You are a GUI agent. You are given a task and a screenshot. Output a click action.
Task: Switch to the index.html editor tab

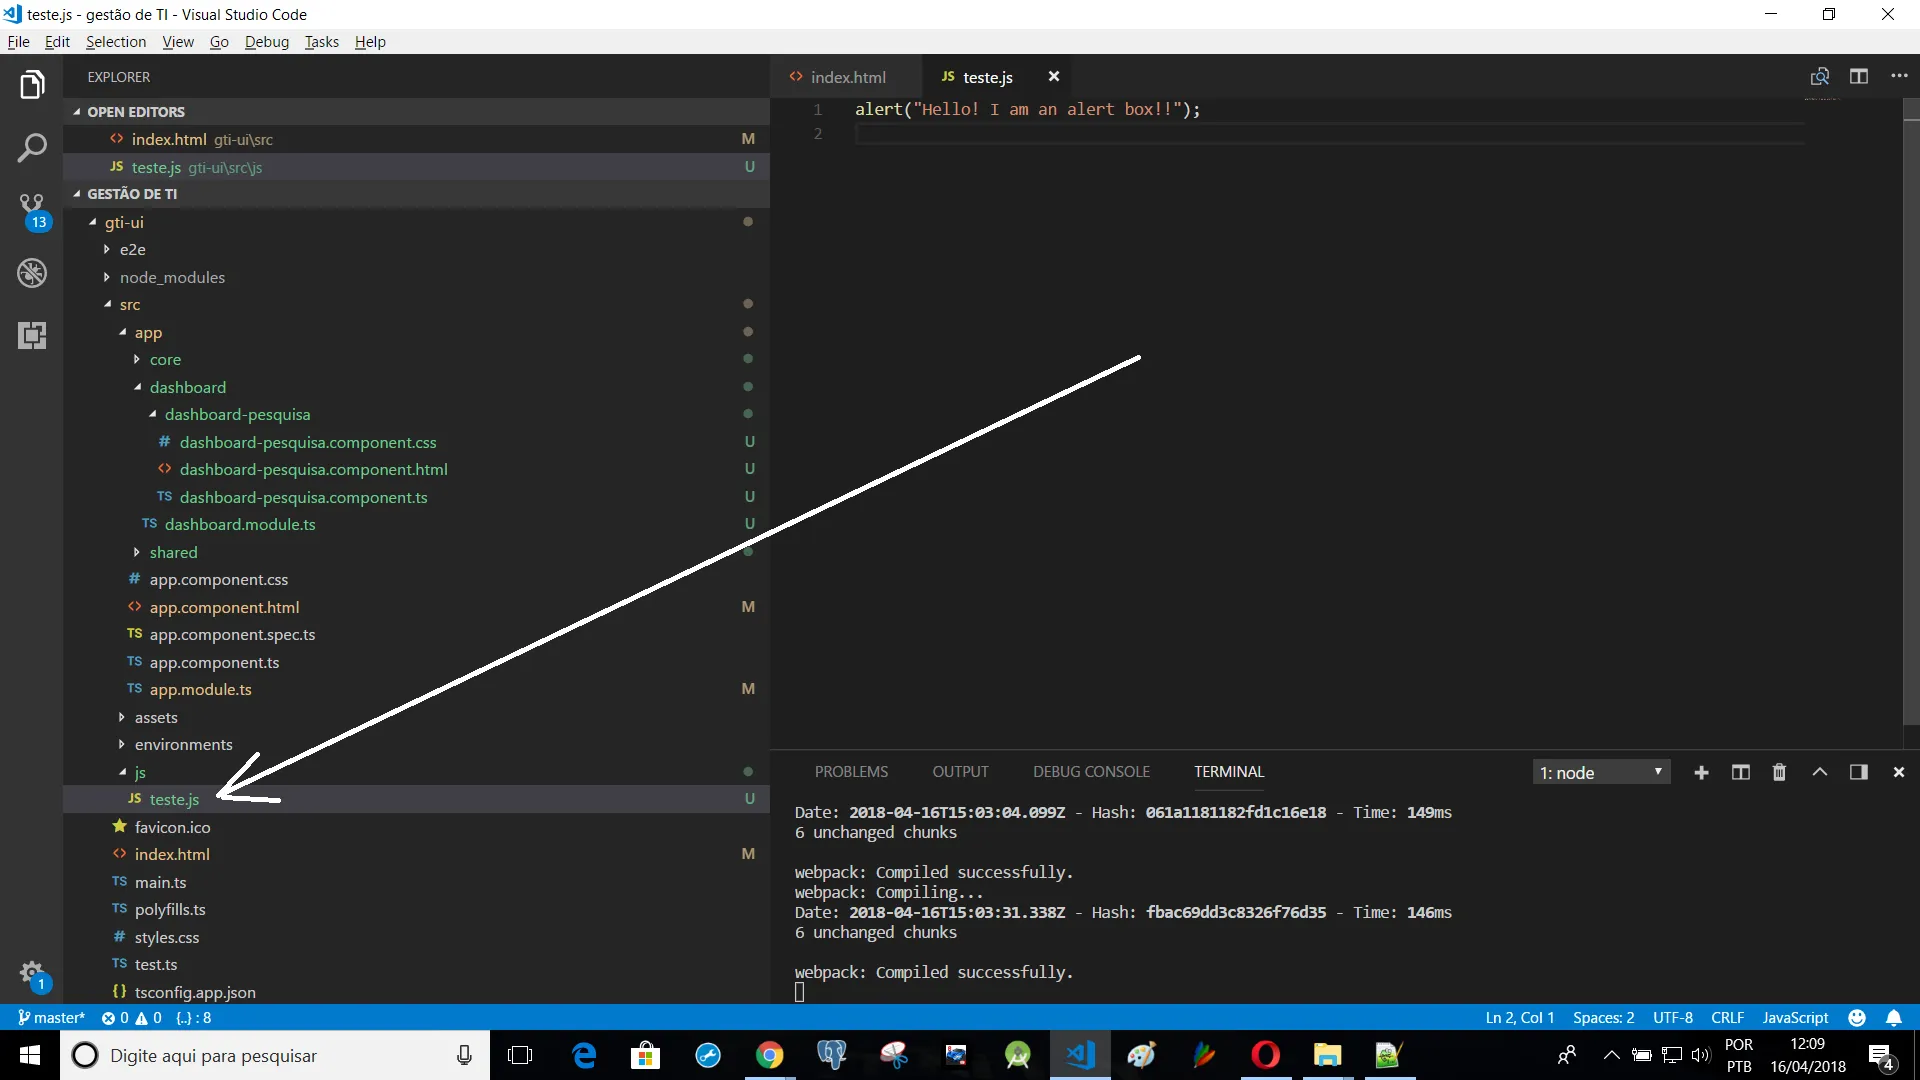[x=847, y=77]
